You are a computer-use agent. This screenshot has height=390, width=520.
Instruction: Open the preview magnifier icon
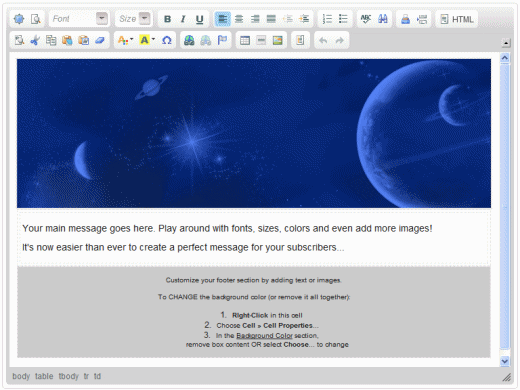pos(35,19)
